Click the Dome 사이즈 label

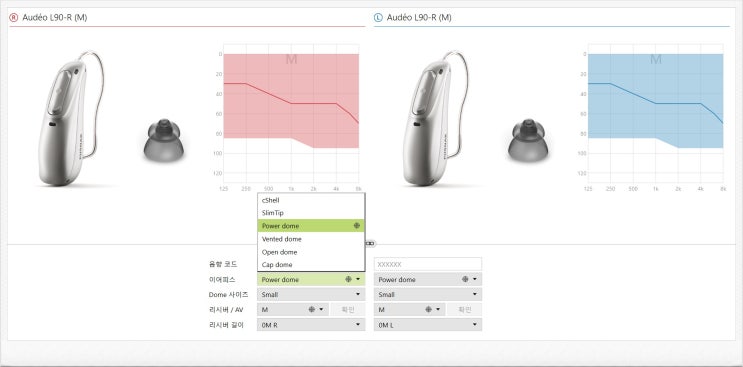(x=228, y=295)
